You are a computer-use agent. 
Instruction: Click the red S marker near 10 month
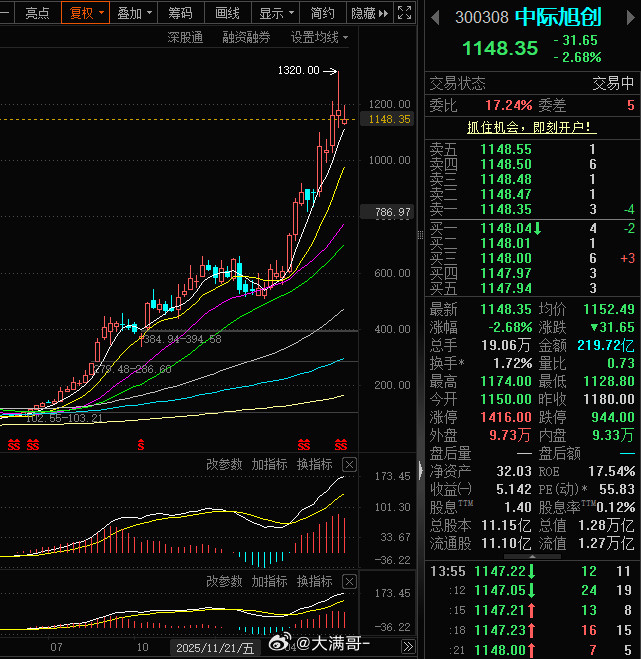(141, 444)
